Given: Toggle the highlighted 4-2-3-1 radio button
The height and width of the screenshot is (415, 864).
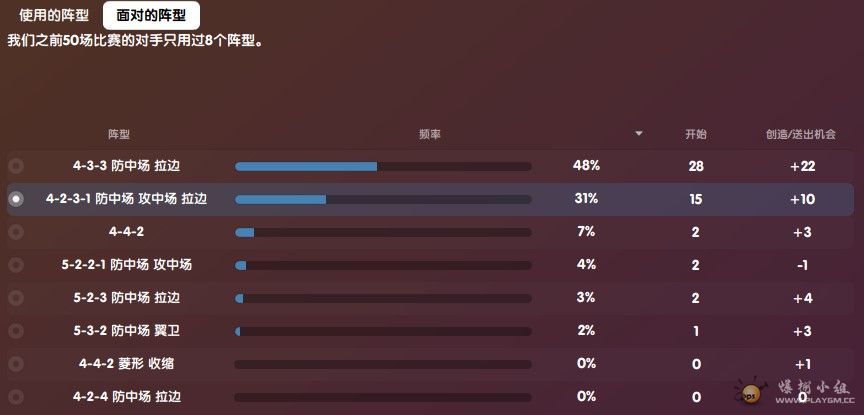Looking at the screenshot, I should point(16,198).
